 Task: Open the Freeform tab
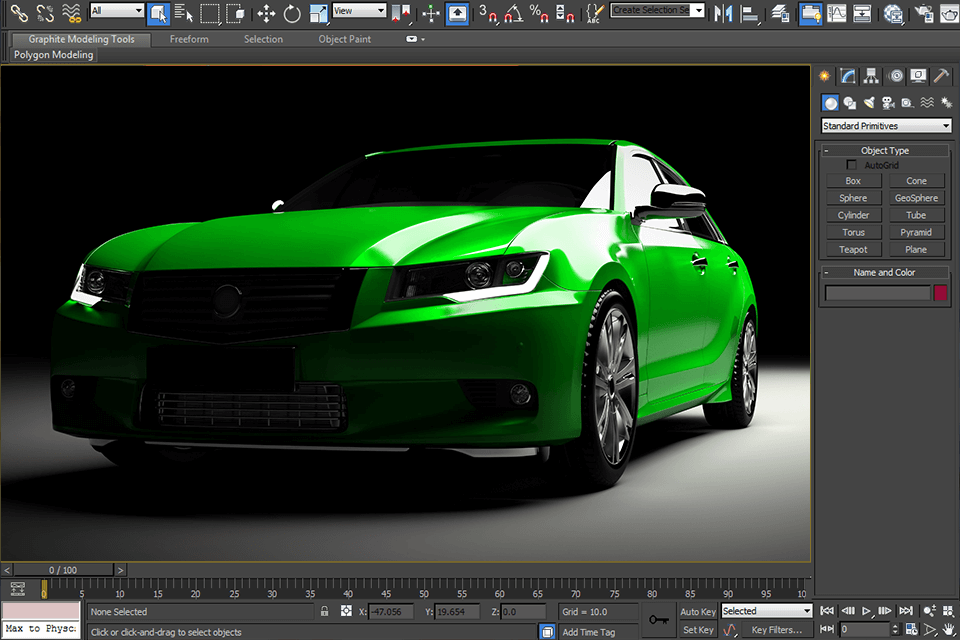click(x=189, y=39)
